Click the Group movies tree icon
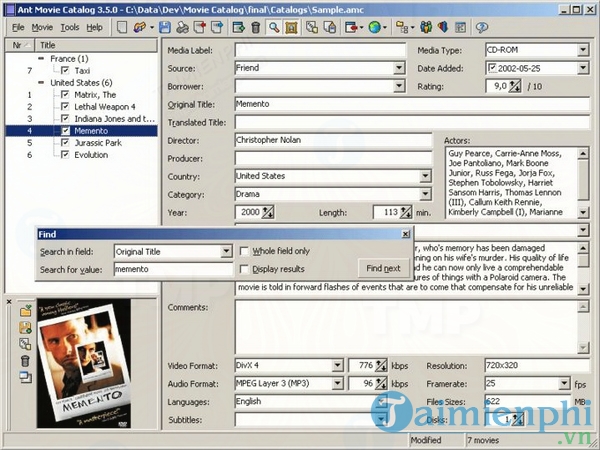The image size is (600, 450). pyautogui.click(x=402, y=28)
